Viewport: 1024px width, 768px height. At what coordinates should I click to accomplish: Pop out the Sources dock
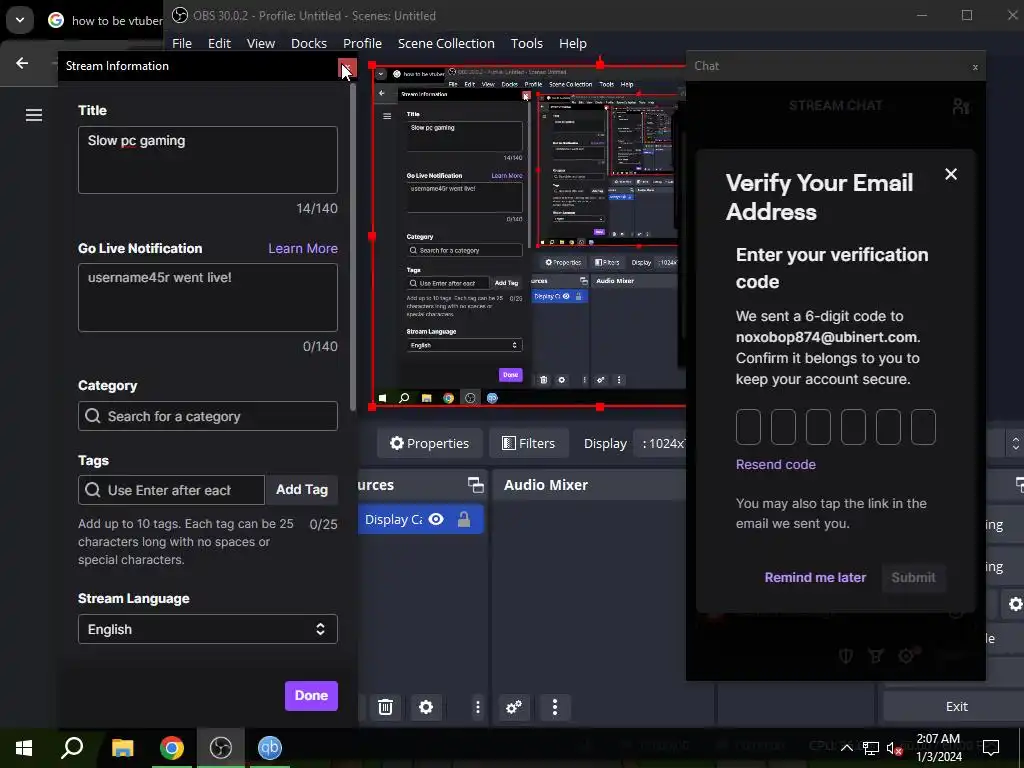(x=475, y=485)
